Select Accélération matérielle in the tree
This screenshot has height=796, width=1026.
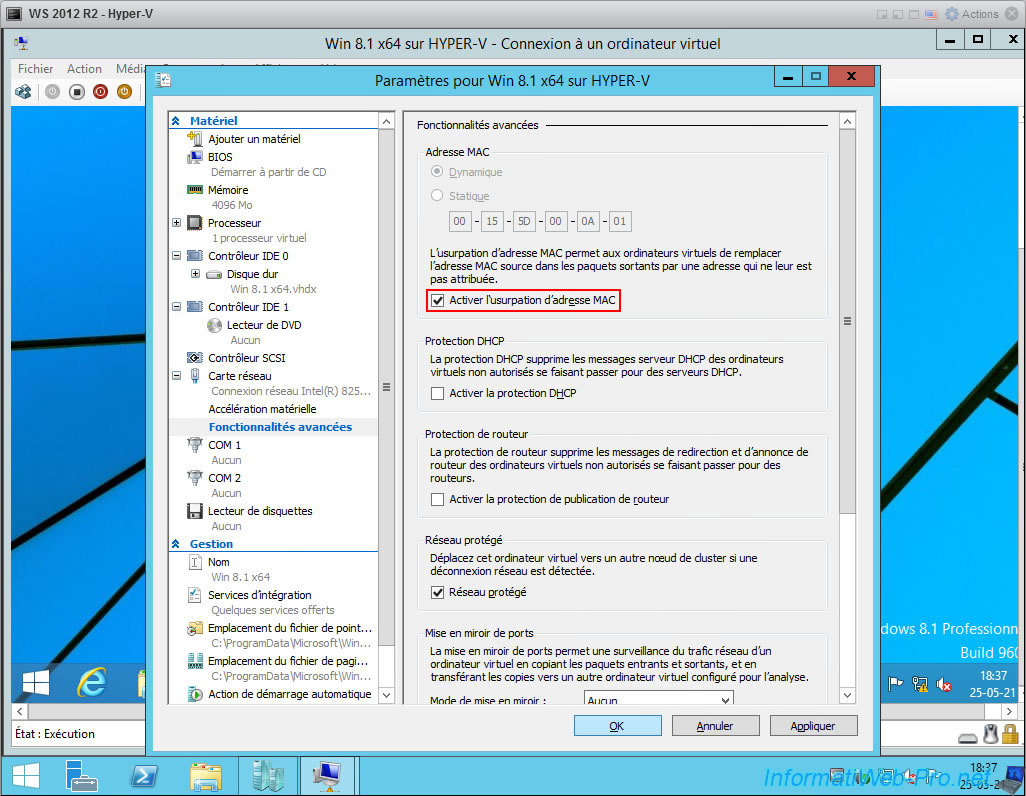[262, 409]
